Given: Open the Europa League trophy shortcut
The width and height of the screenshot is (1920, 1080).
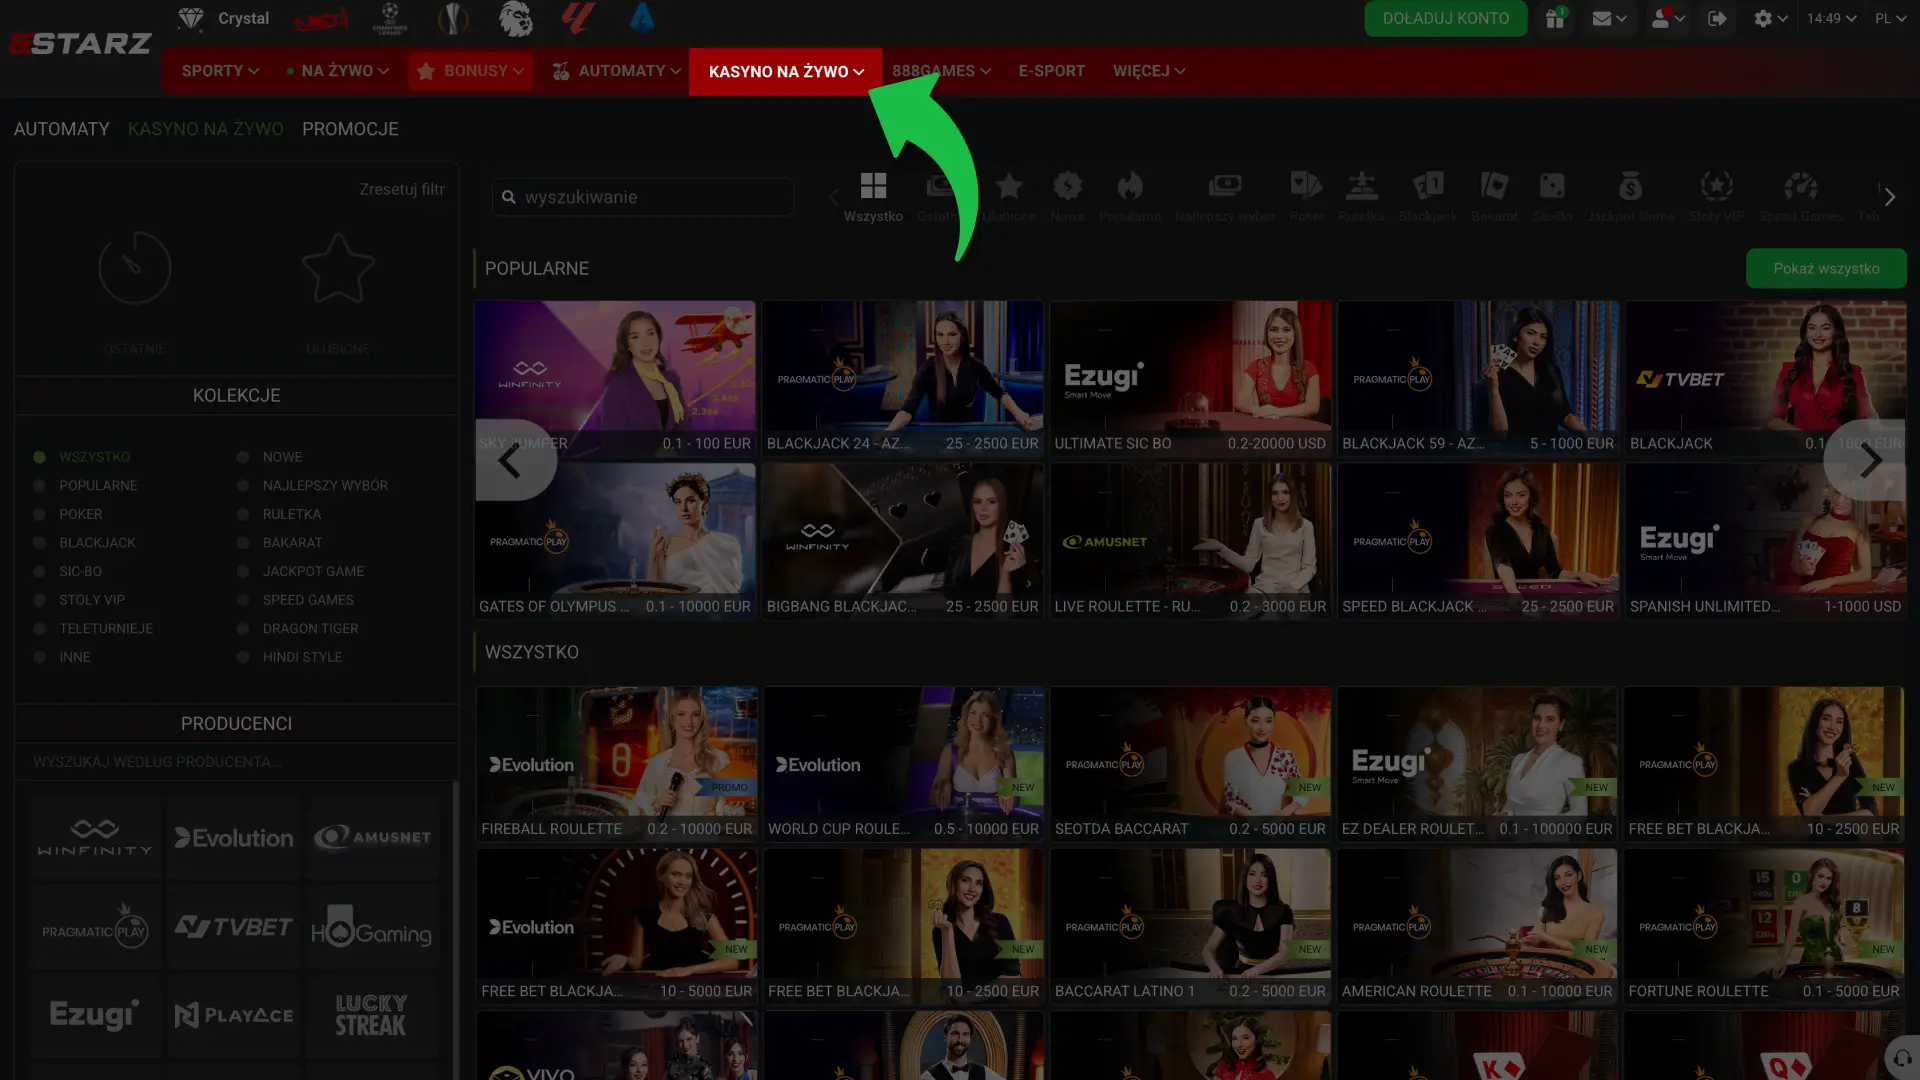Looking at the screenshot, I should point(453,18).
